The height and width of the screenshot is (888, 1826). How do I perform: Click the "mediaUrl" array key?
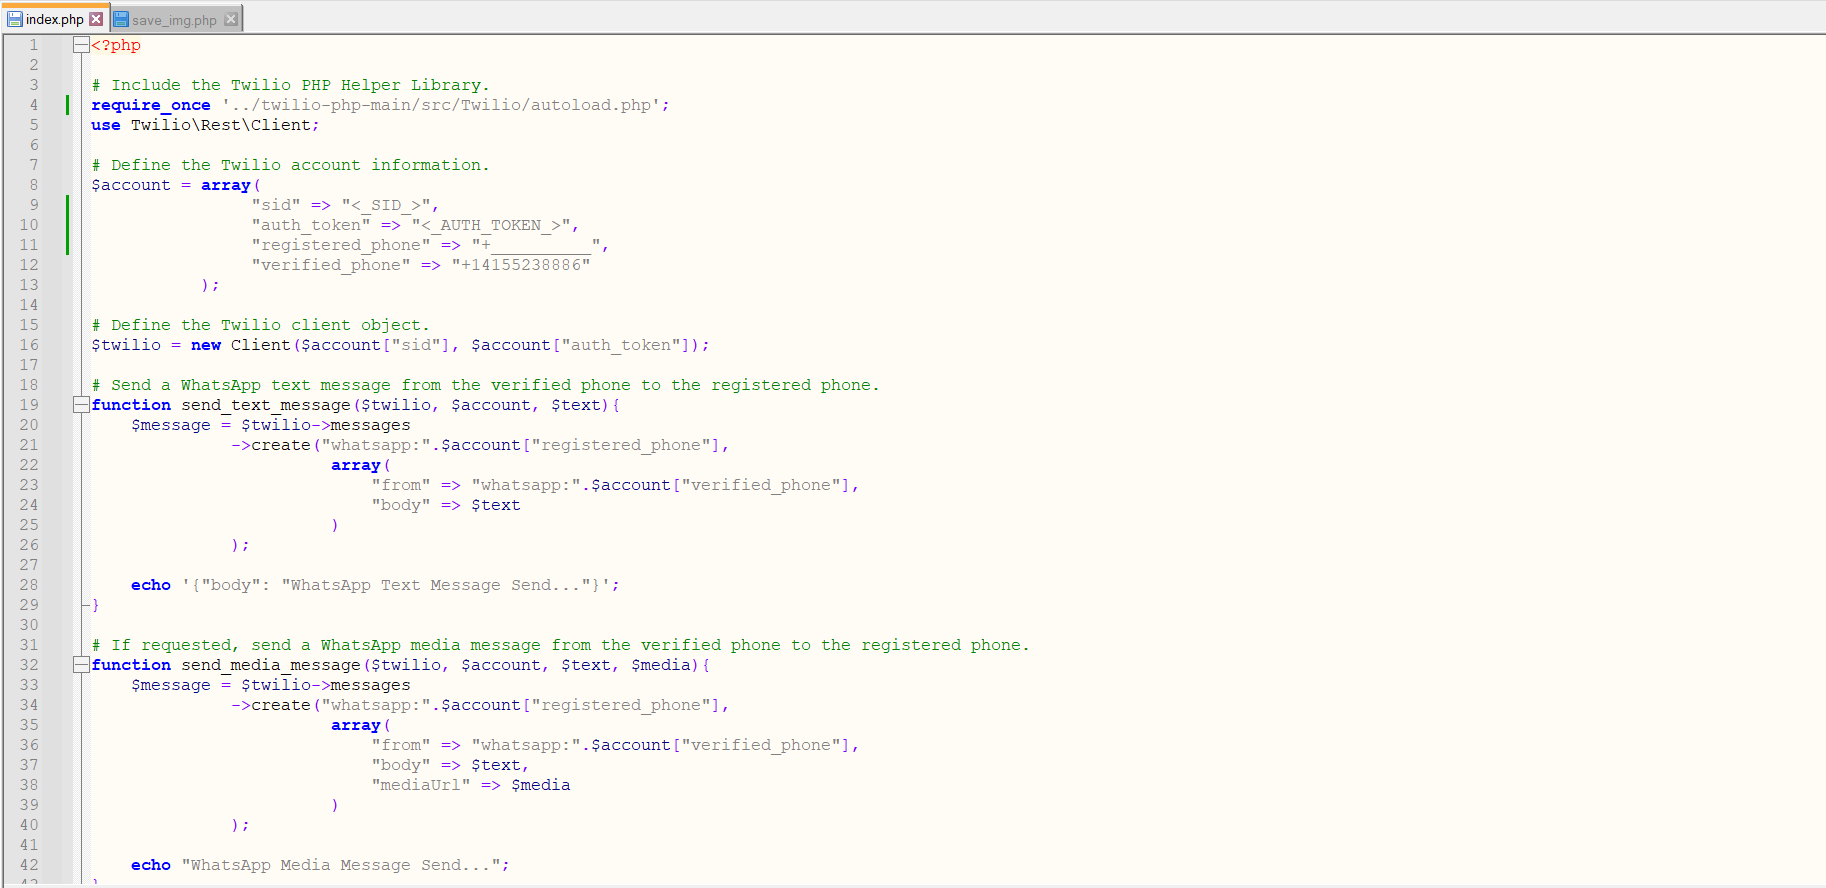pos(420,785)
